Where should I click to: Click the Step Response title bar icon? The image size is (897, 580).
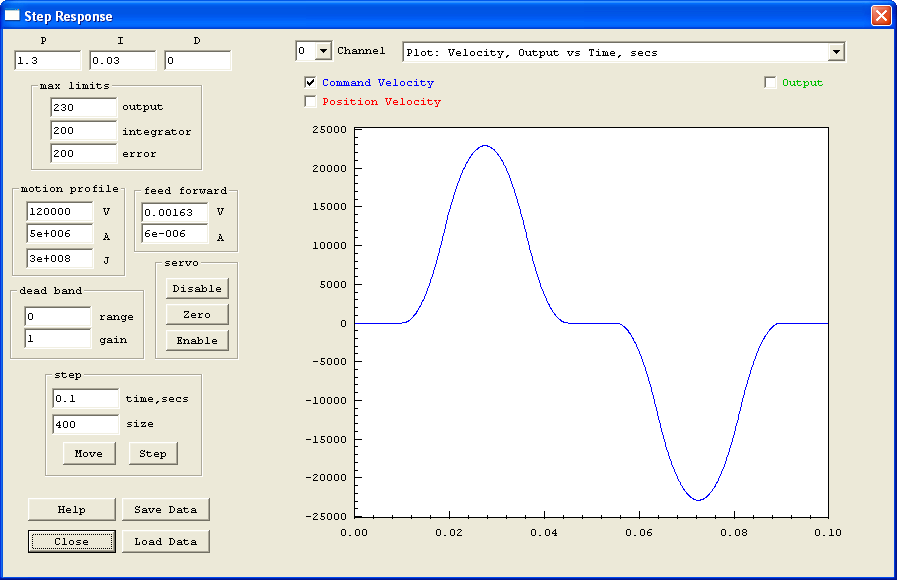pyautogui.click(x=13, y=16)
